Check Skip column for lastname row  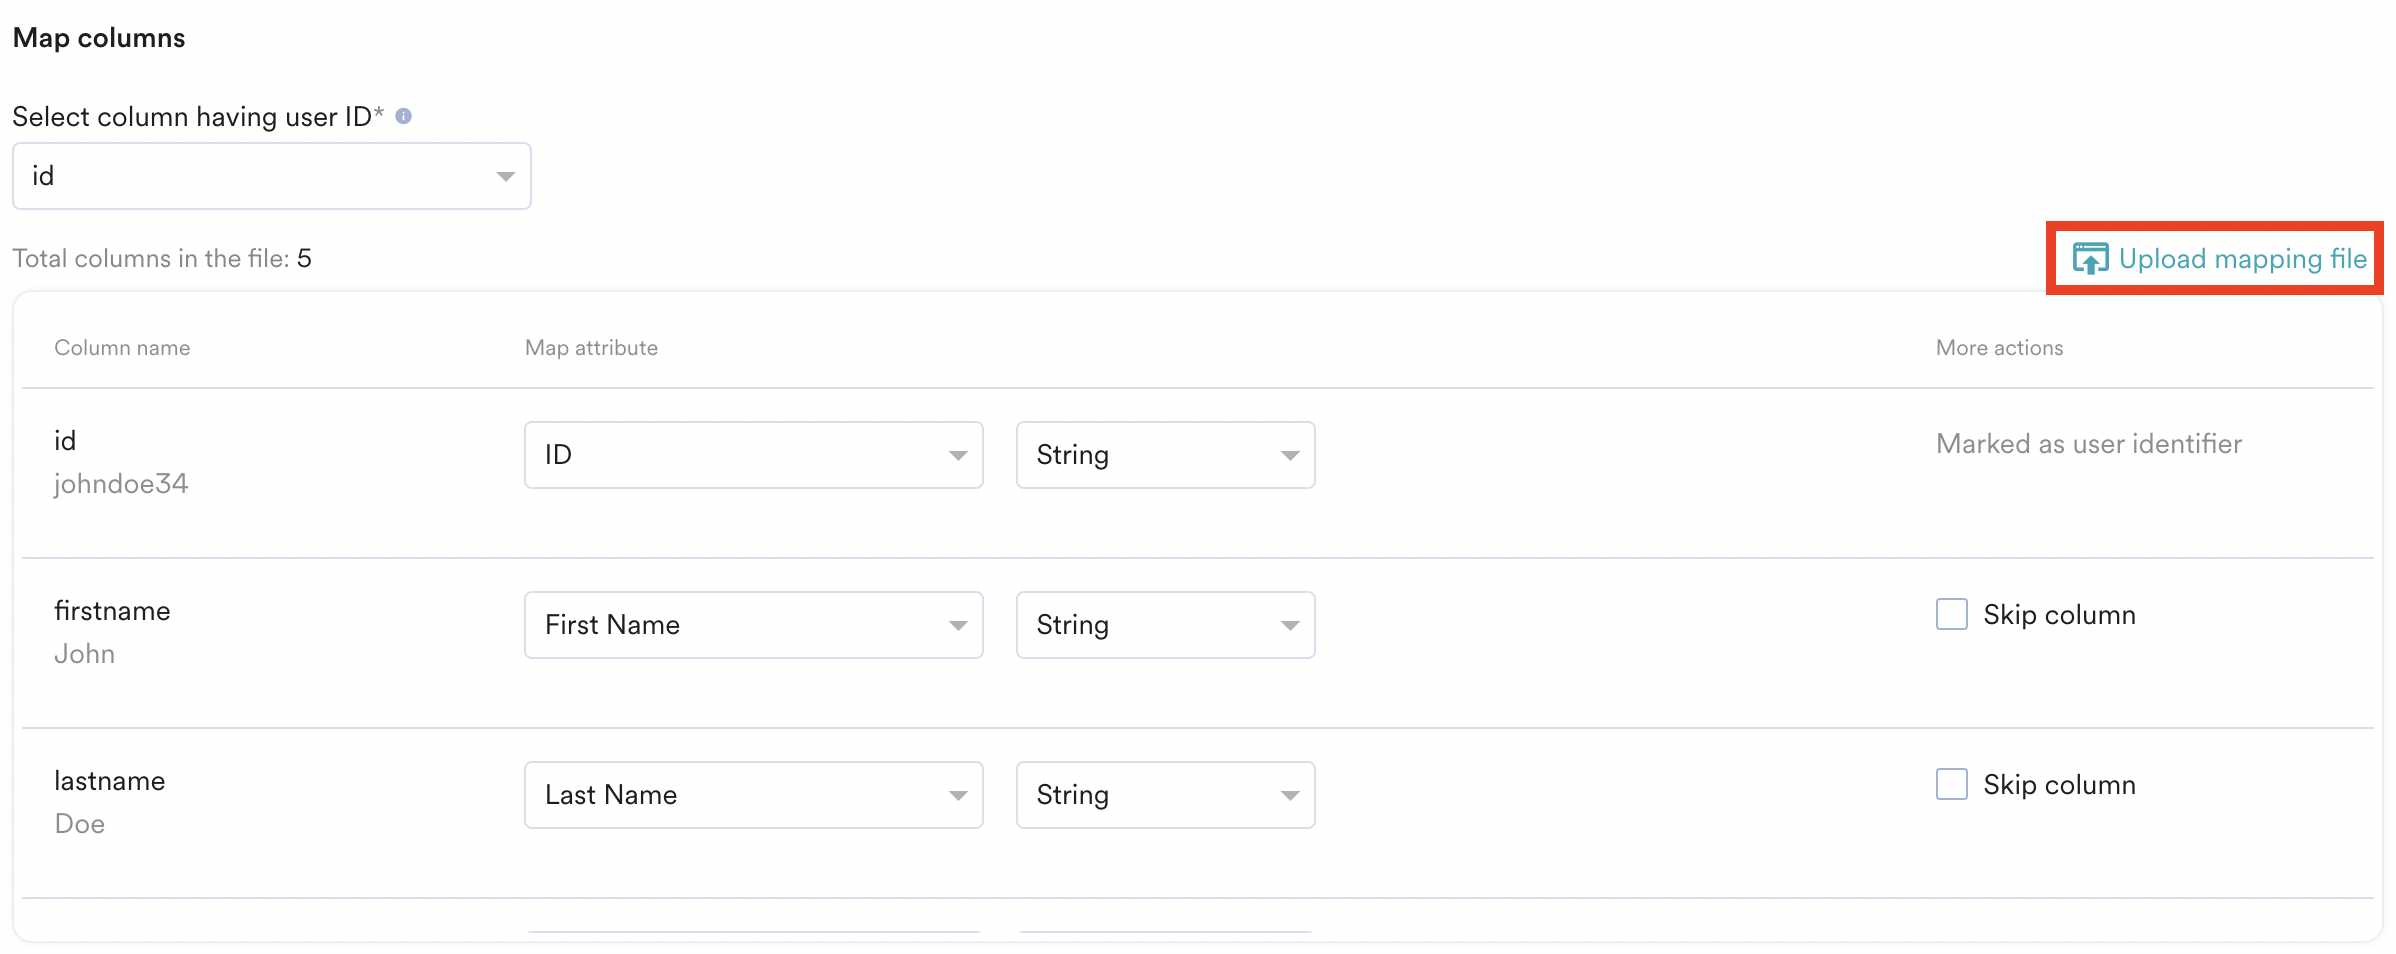click(x=1952, y=784)
